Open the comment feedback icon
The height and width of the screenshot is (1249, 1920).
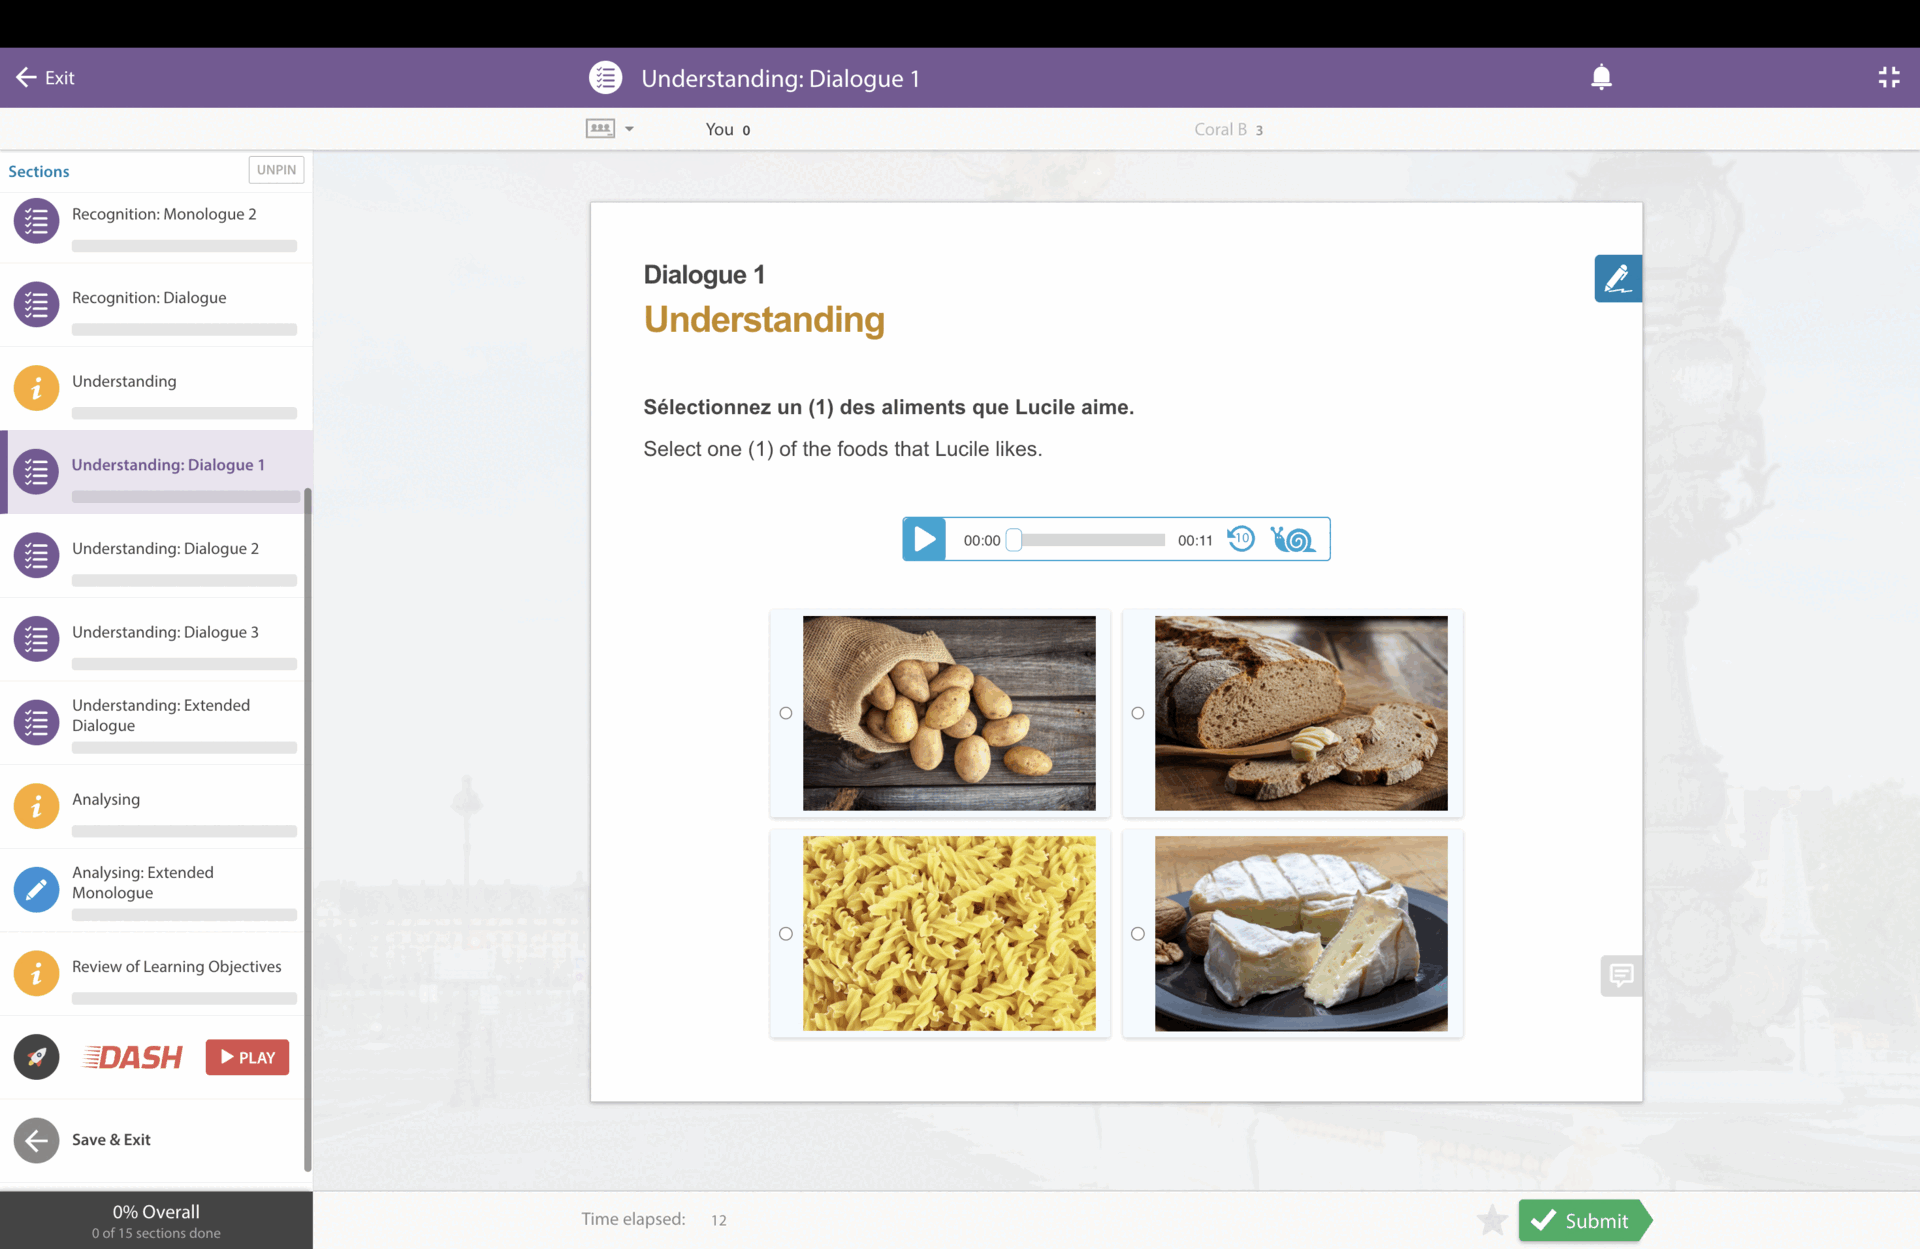(x=1621, y=975)
